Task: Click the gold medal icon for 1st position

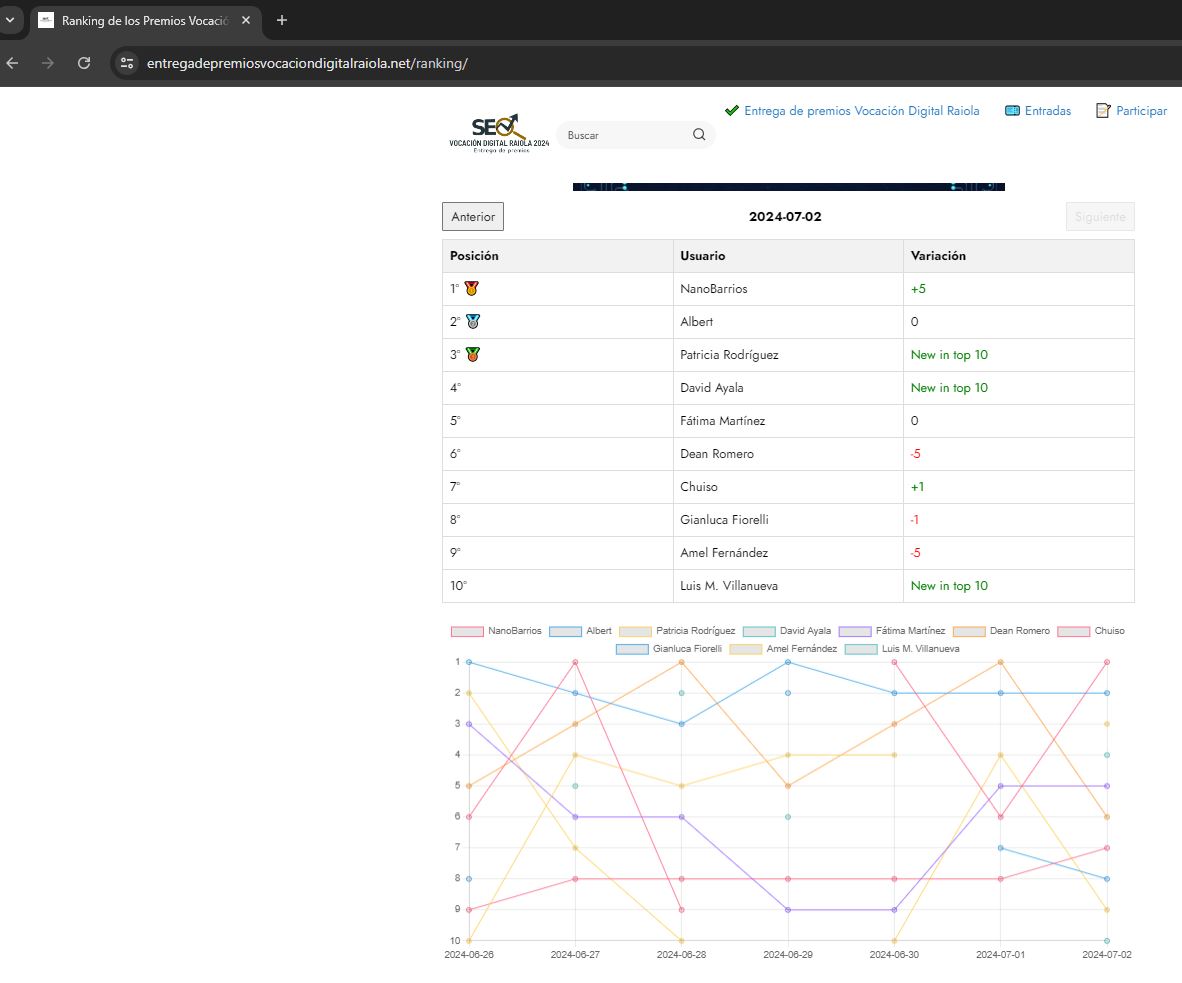Action: click(472, 289)
